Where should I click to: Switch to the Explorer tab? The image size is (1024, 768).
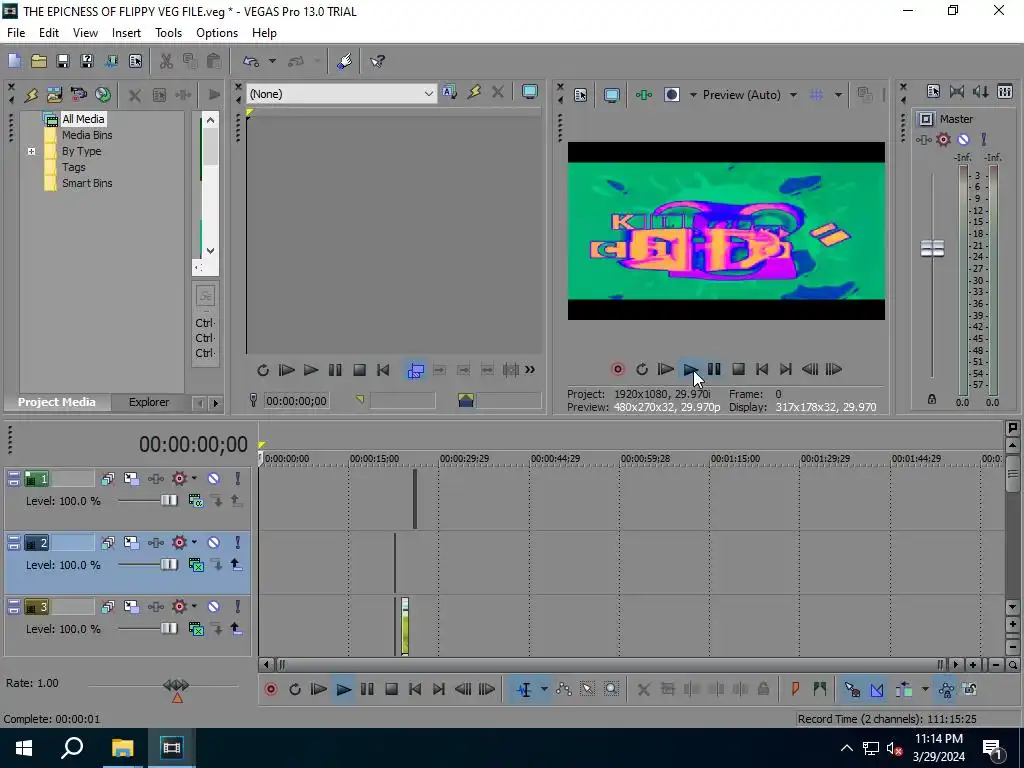pyautogui.click(x=149, y=402)
